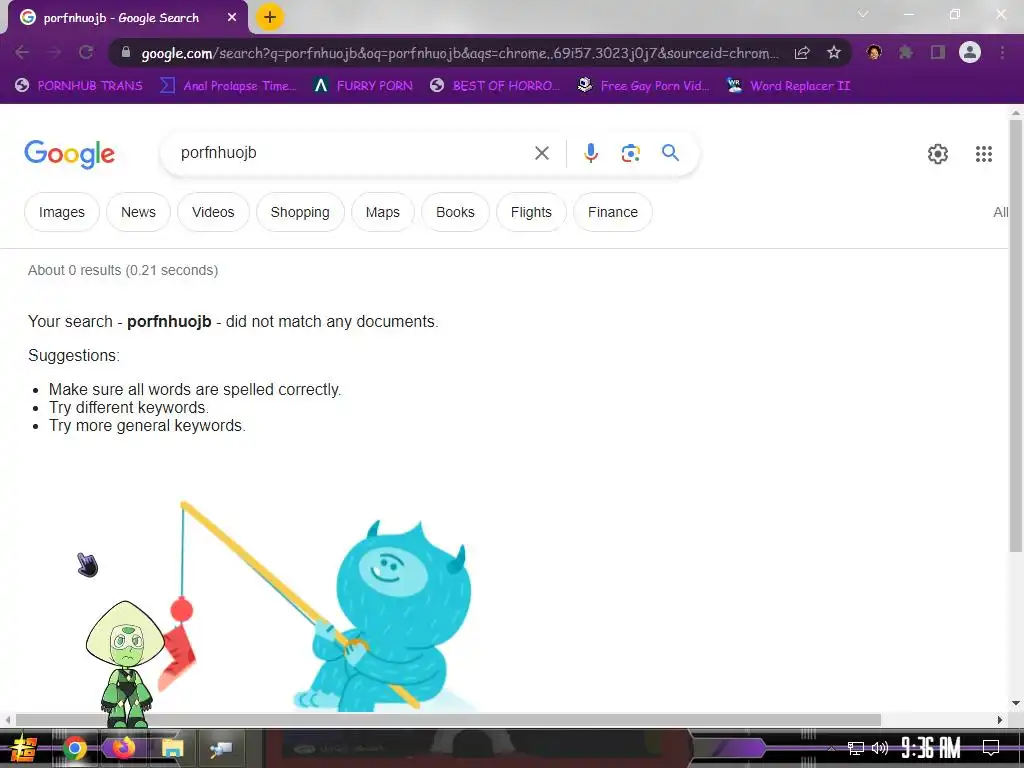Open the Google apps grid
1024x768 pixels.
coord(984,154)
